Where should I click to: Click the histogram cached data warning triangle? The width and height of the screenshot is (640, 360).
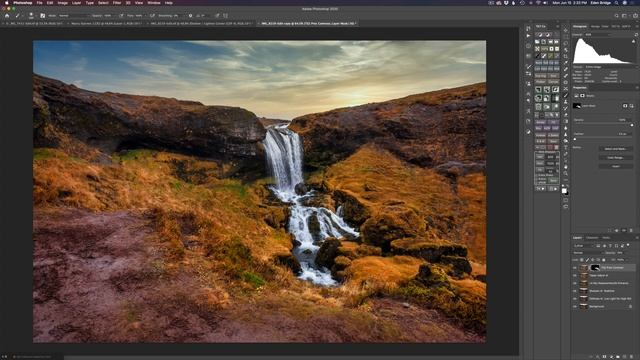pyautogui.click(x=634, y=41)
